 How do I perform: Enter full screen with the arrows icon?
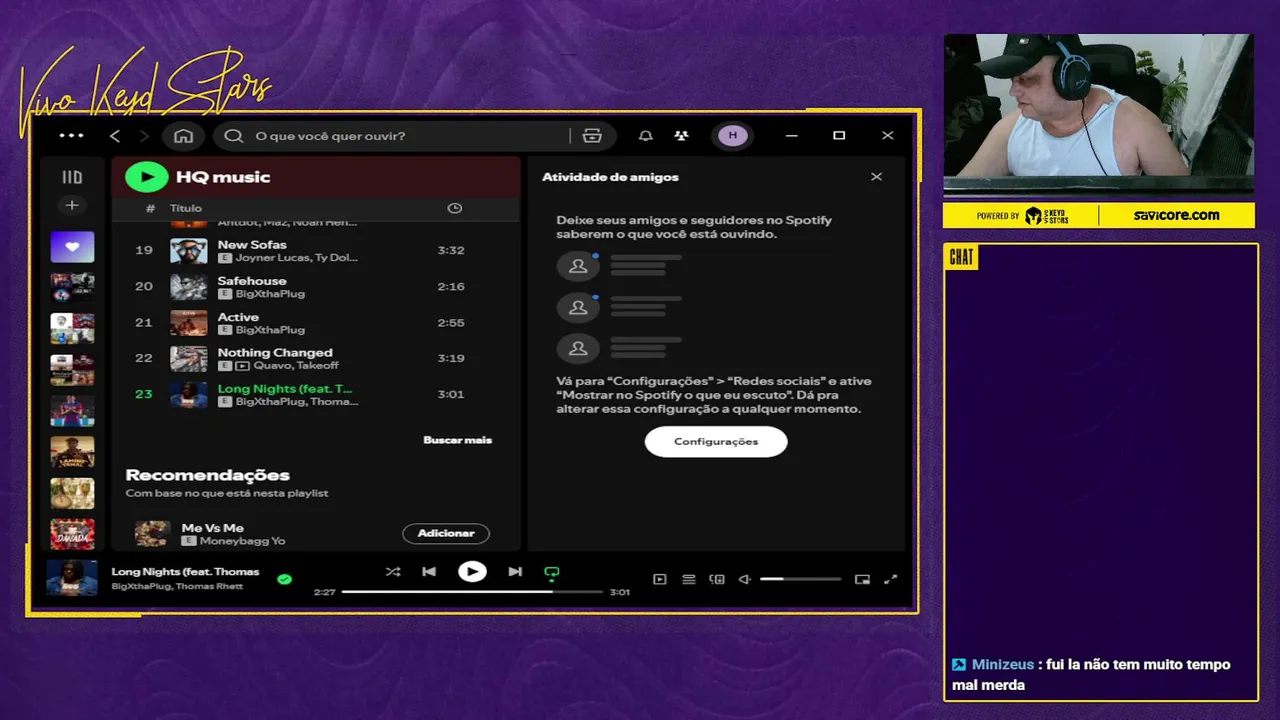891,579
